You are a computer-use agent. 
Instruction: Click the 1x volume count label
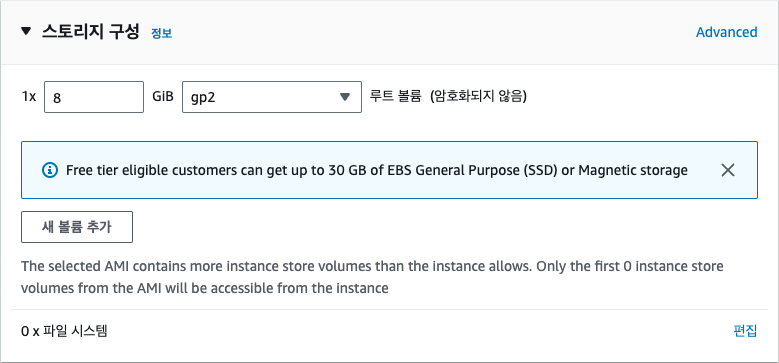(29, 97)
